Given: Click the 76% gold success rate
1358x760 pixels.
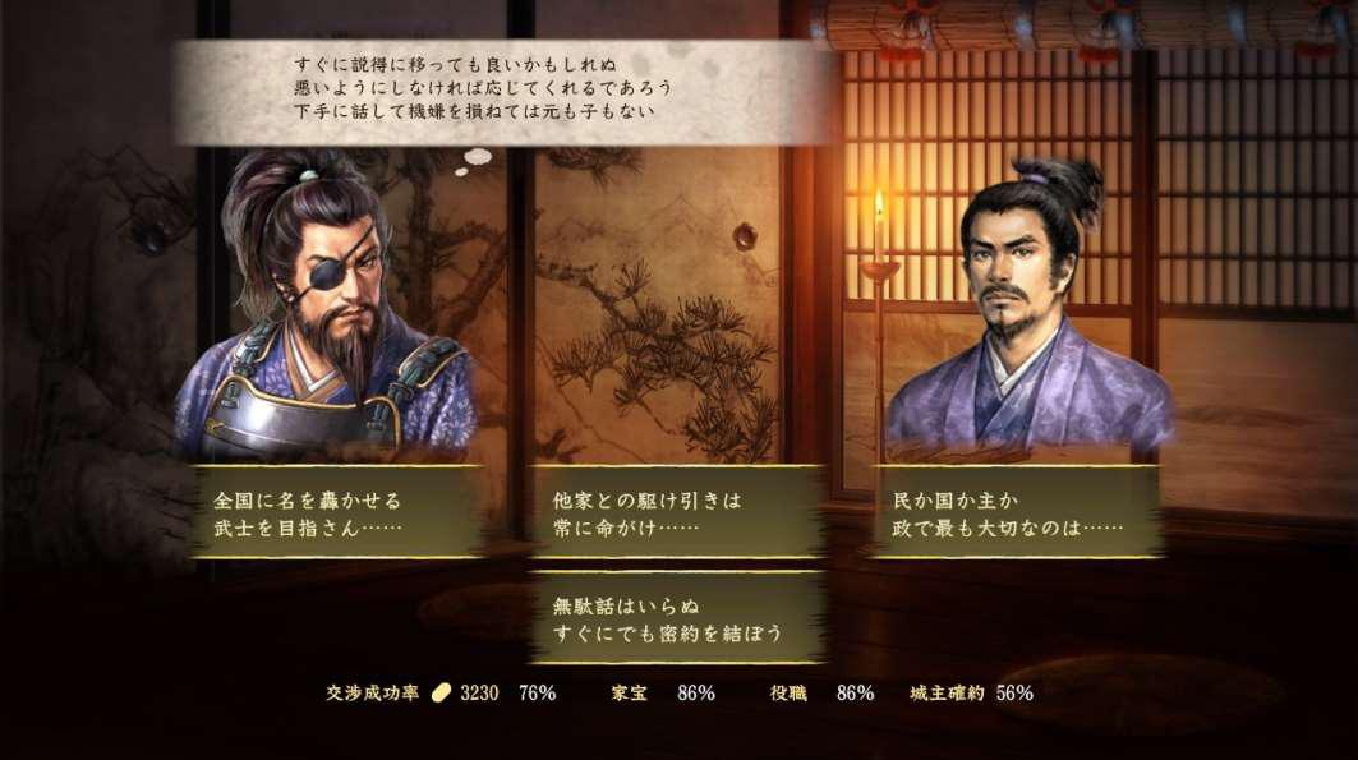Looking at the screenshot, I should (537, 692).
